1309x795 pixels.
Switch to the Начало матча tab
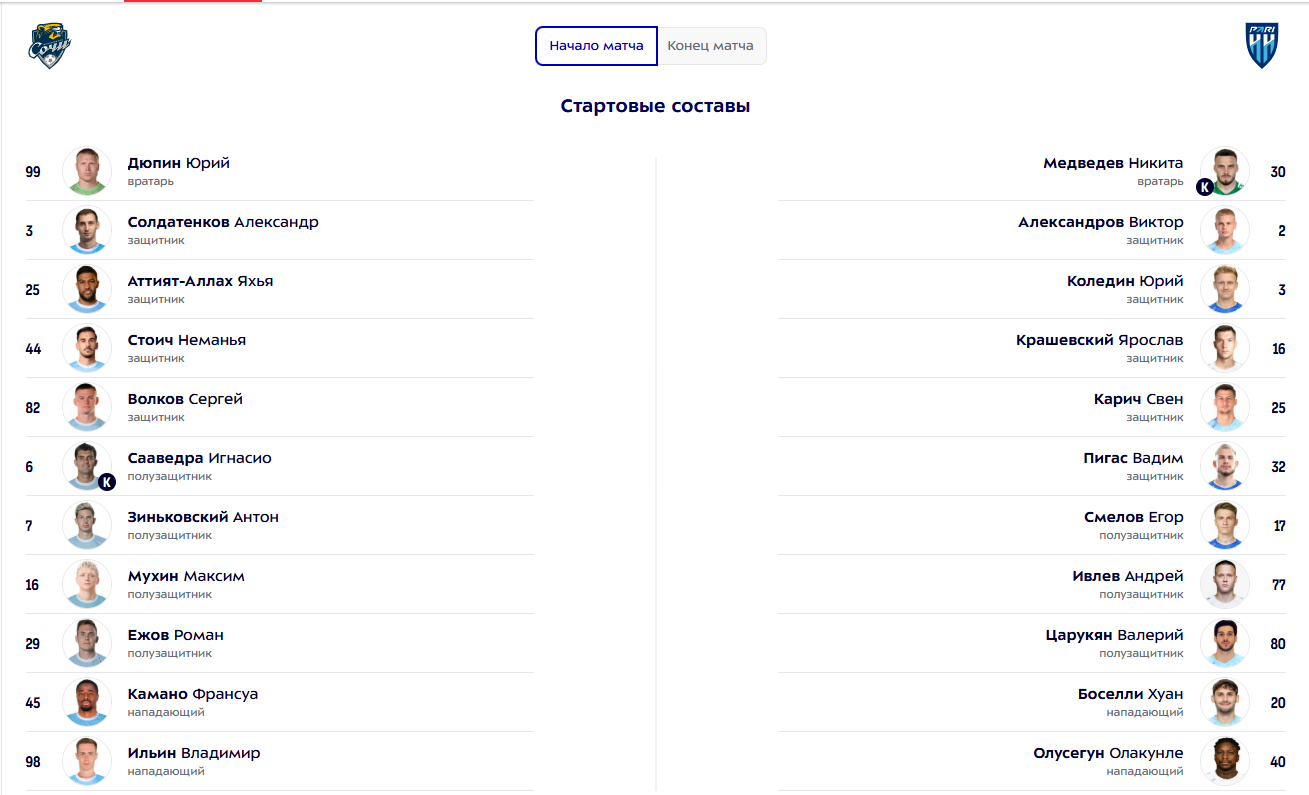596,46
